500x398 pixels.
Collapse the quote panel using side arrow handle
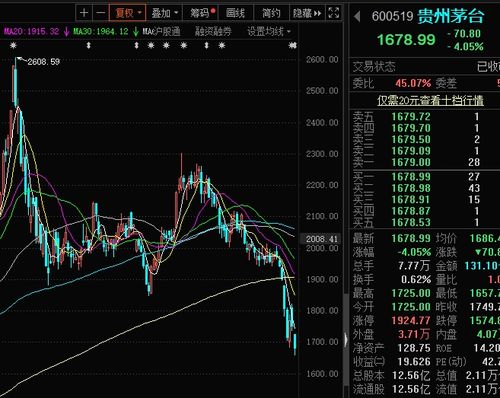[346, 340]
